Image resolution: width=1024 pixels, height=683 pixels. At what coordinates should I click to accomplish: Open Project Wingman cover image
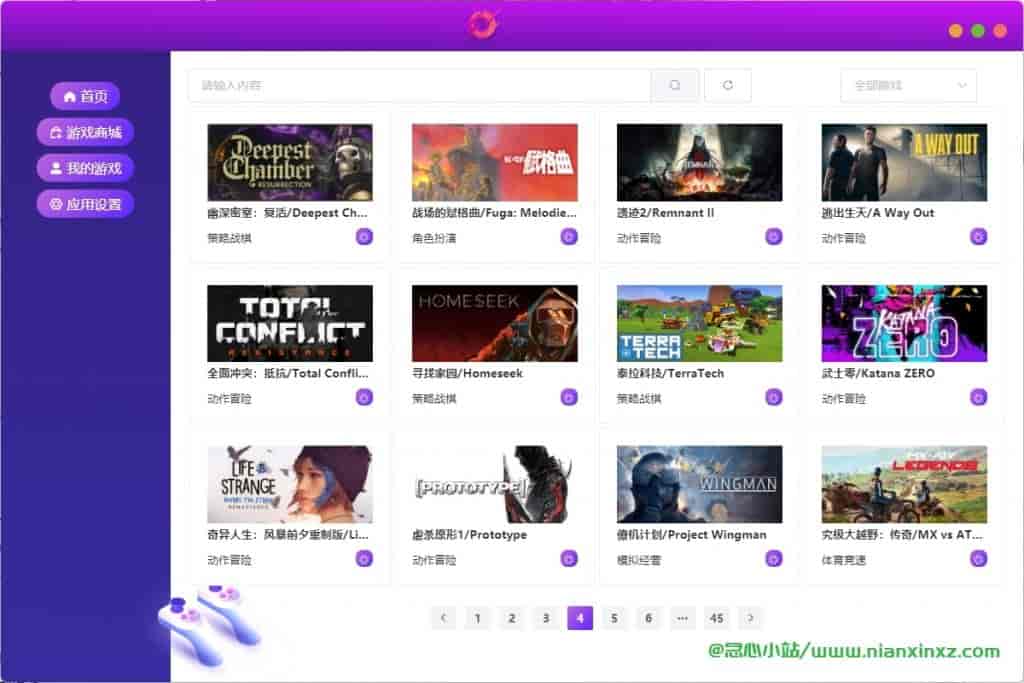pyautogui.click(x=699, y=484)
